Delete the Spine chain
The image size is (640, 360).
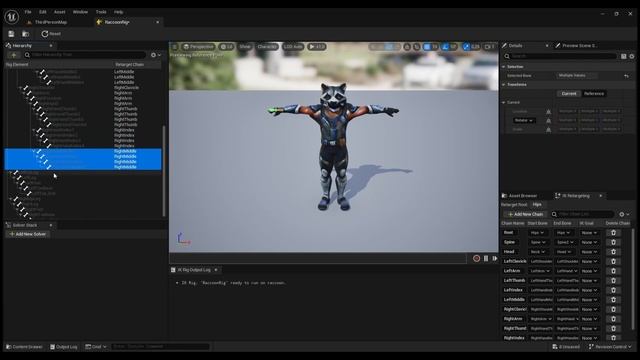coord(613,242)
